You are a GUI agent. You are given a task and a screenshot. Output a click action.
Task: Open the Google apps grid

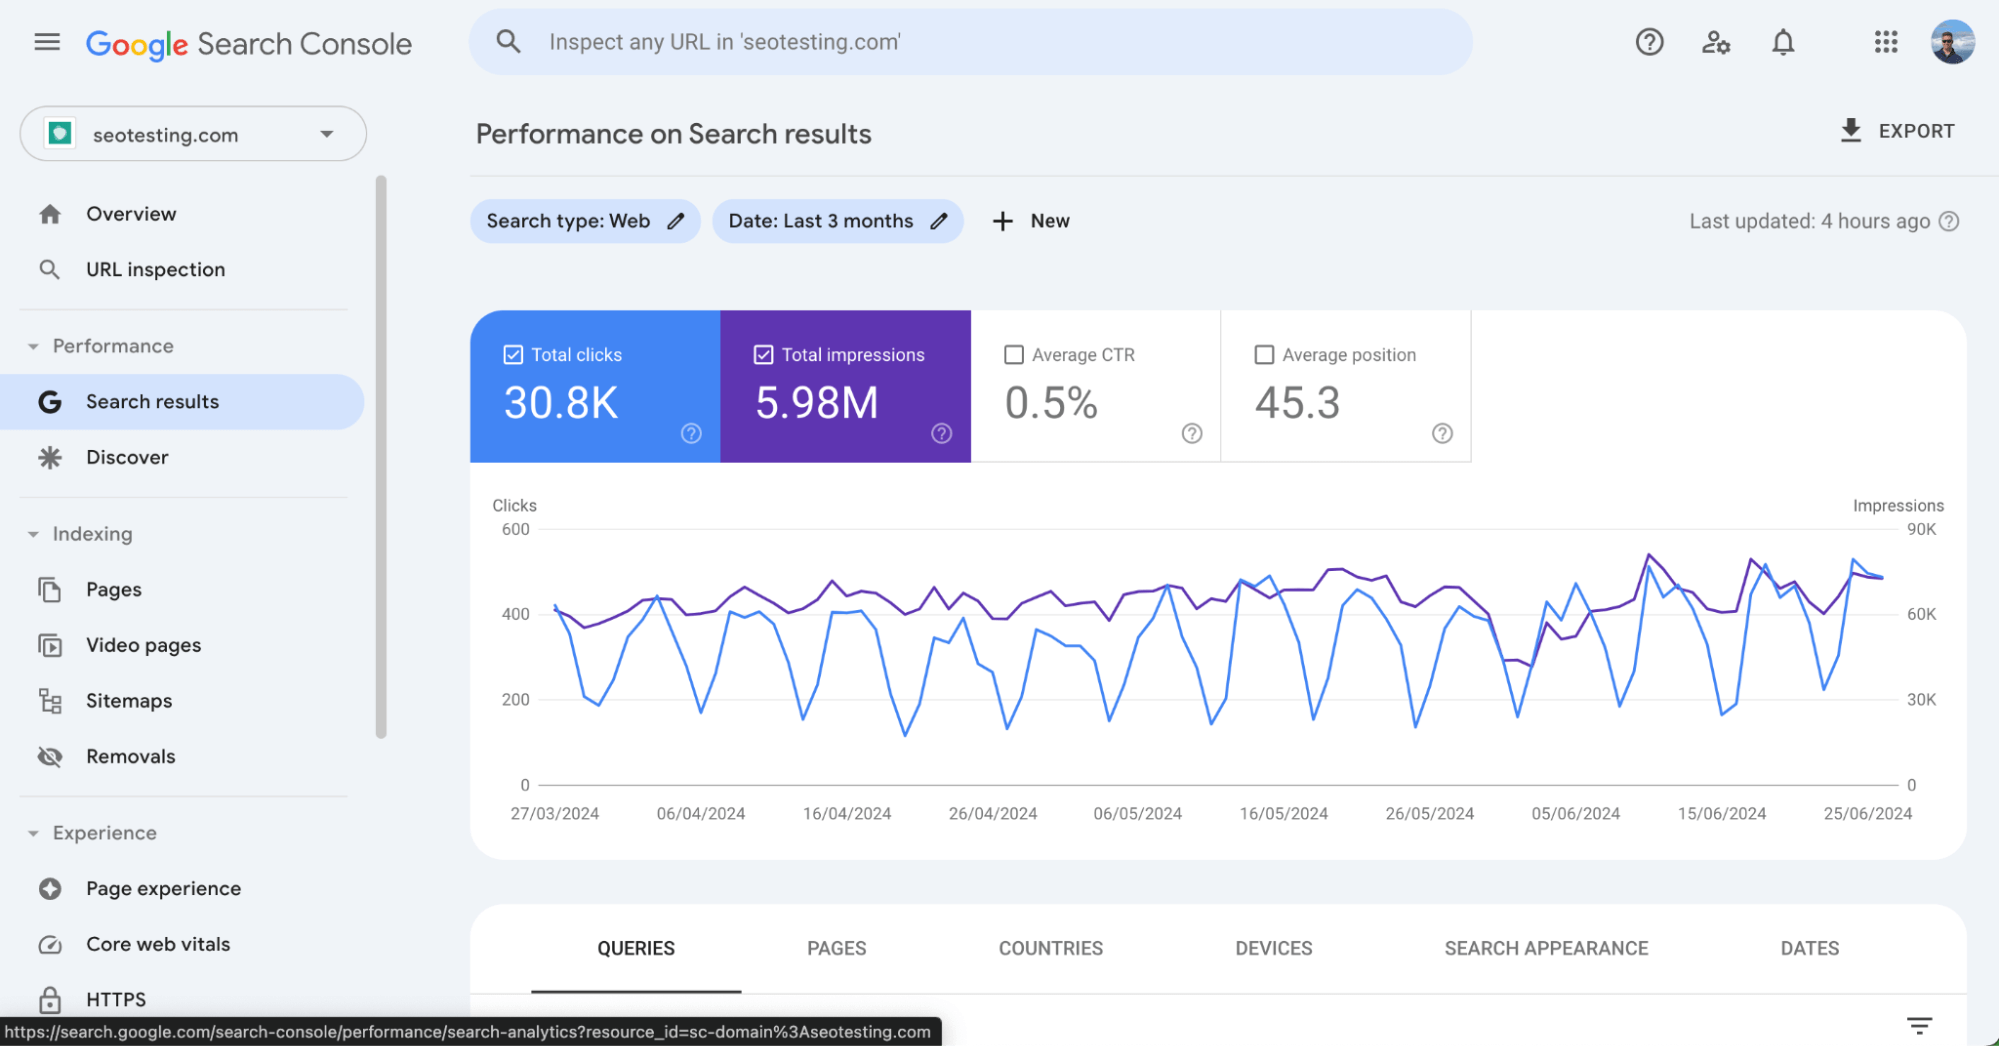click(1886, 42)
